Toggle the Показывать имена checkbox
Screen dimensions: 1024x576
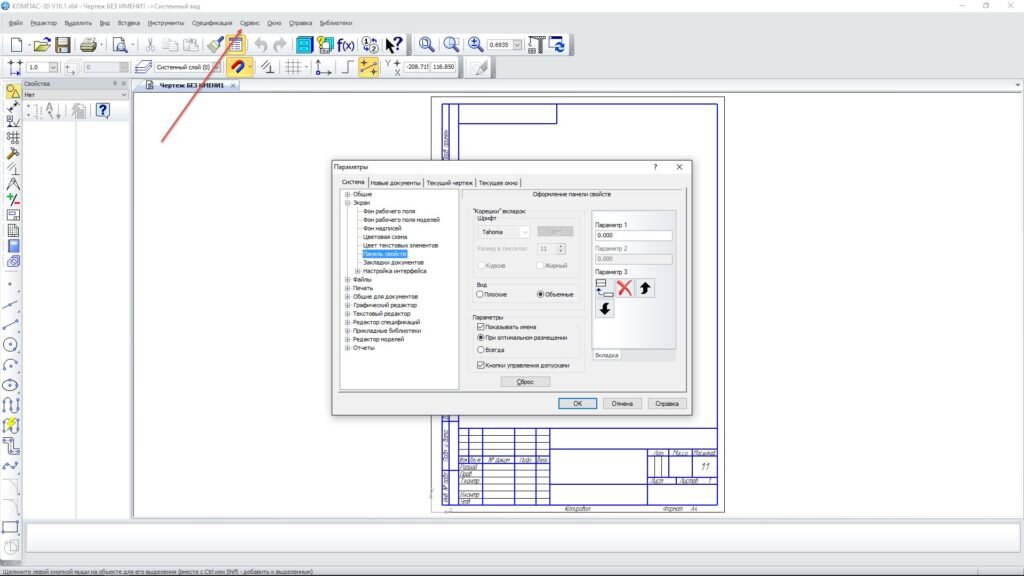(481, 327)
